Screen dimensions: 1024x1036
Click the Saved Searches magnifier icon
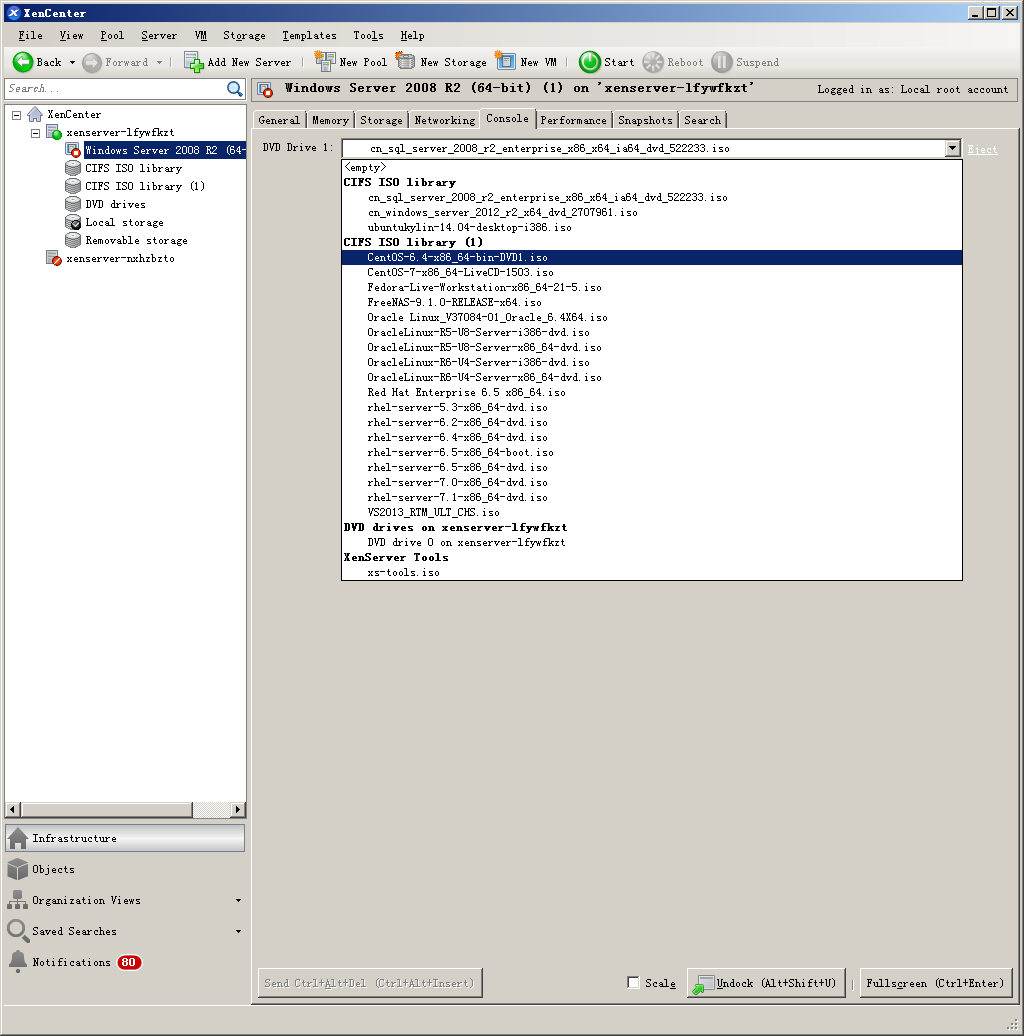click(x=18, y=931)
